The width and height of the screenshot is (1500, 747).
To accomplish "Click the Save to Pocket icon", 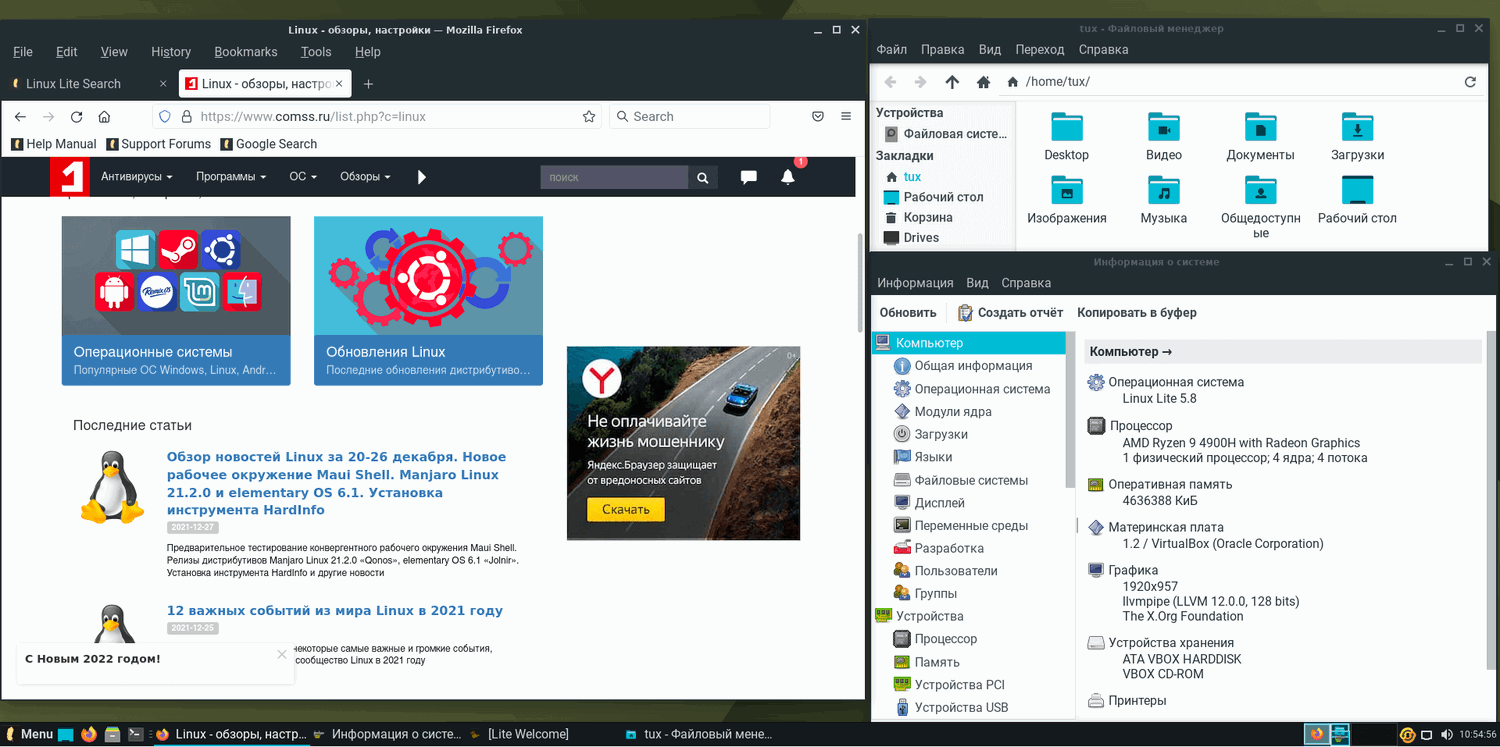I will click(817, 117).
